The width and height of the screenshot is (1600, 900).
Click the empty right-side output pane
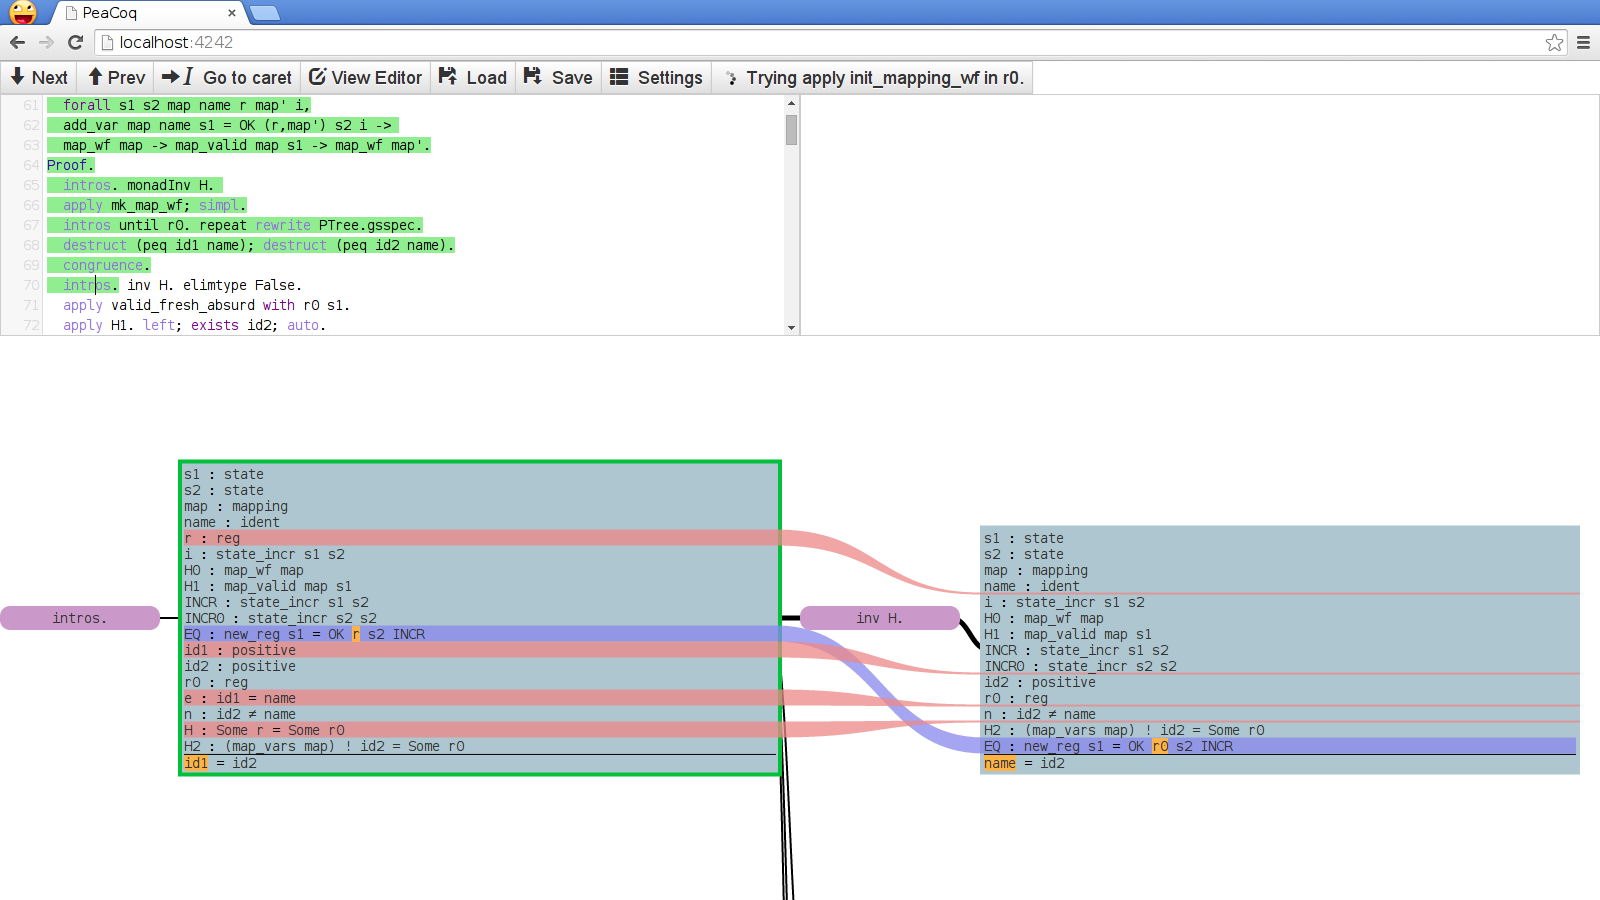(1200, 215)
